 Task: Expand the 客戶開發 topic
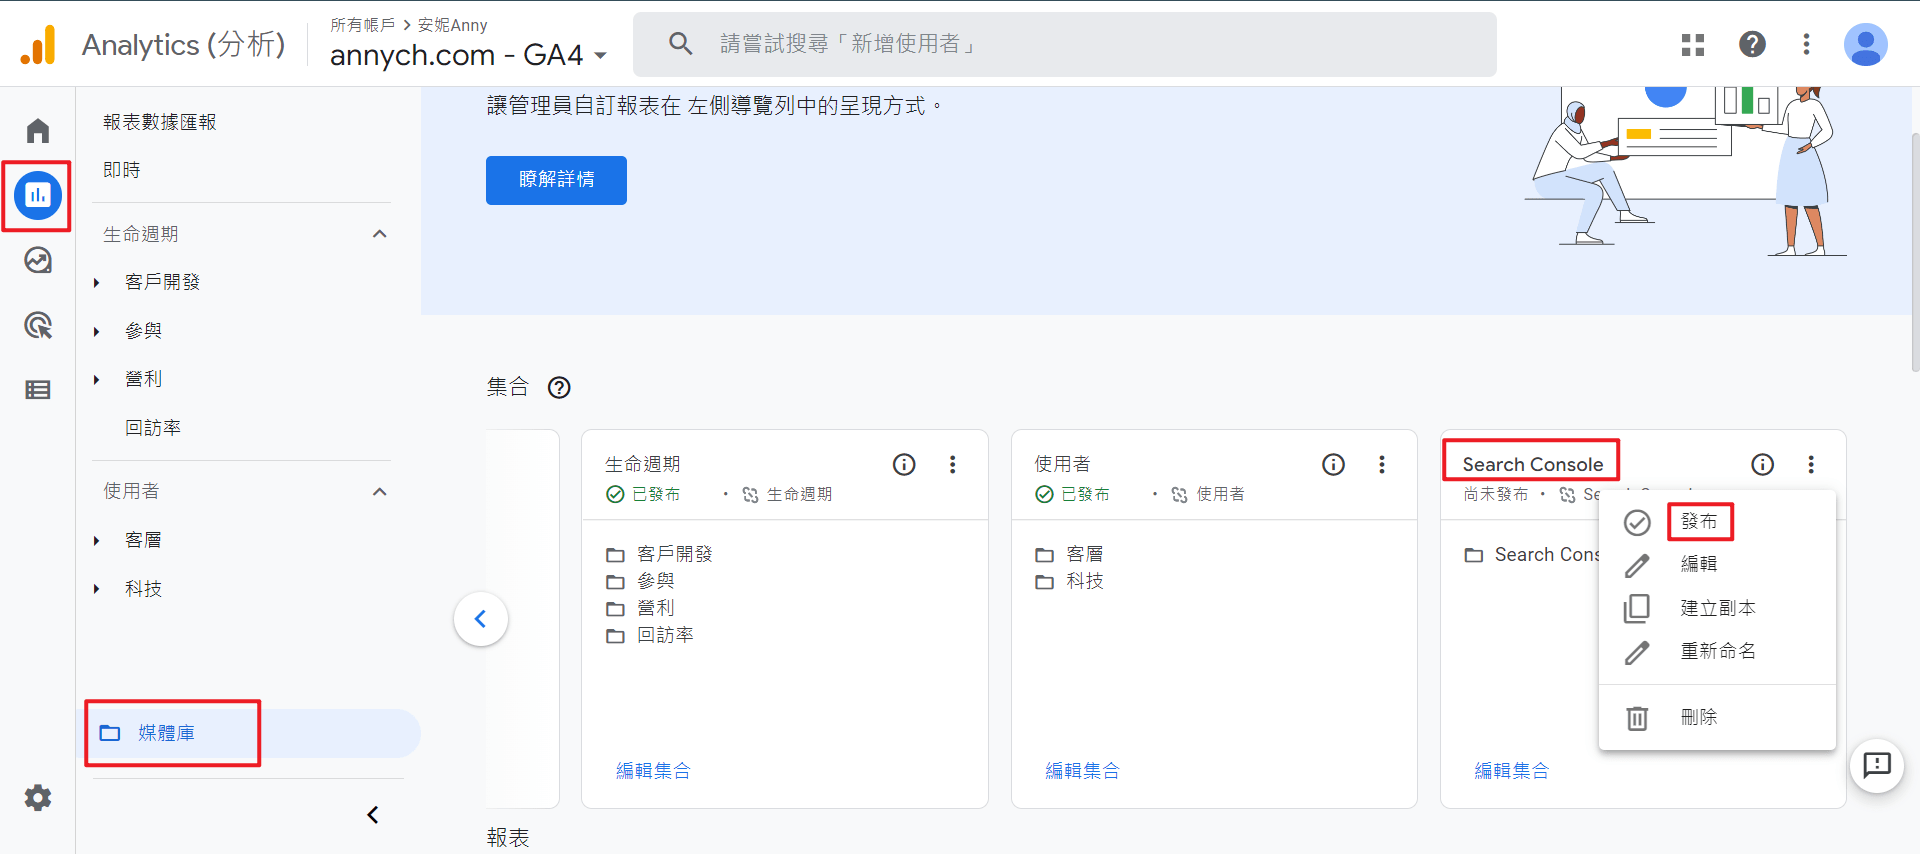(x=97, y=283)
